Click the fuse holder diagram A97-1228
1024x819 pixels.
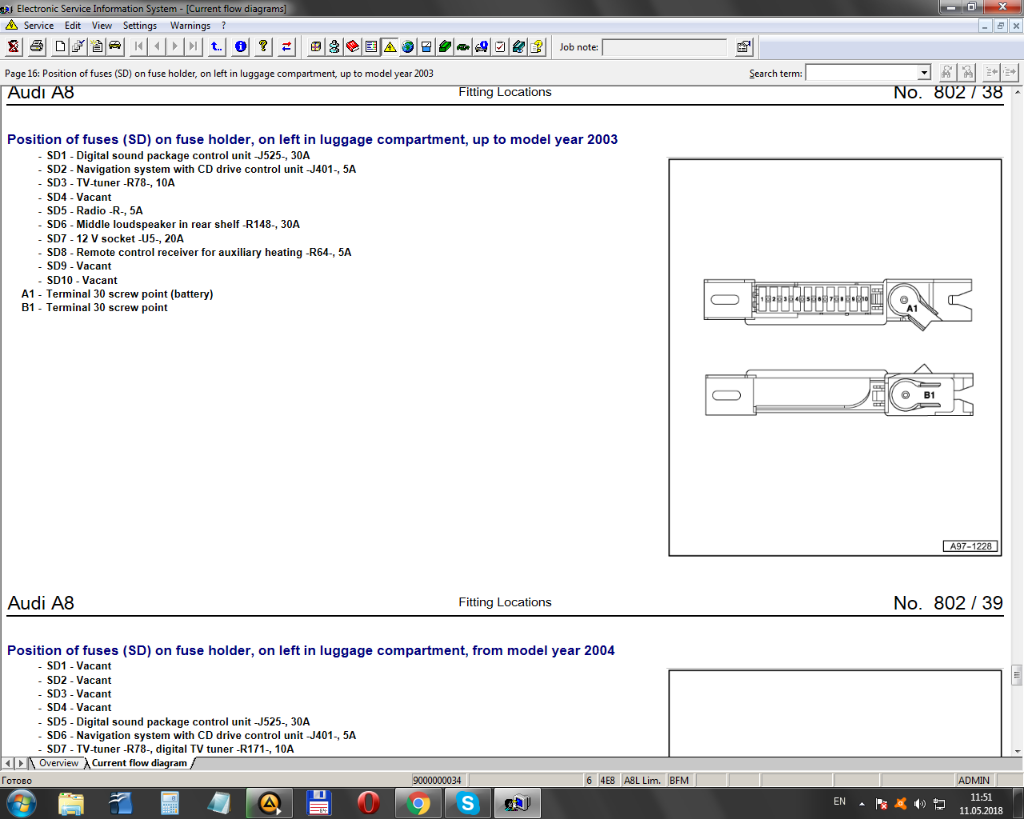[835, 357]
